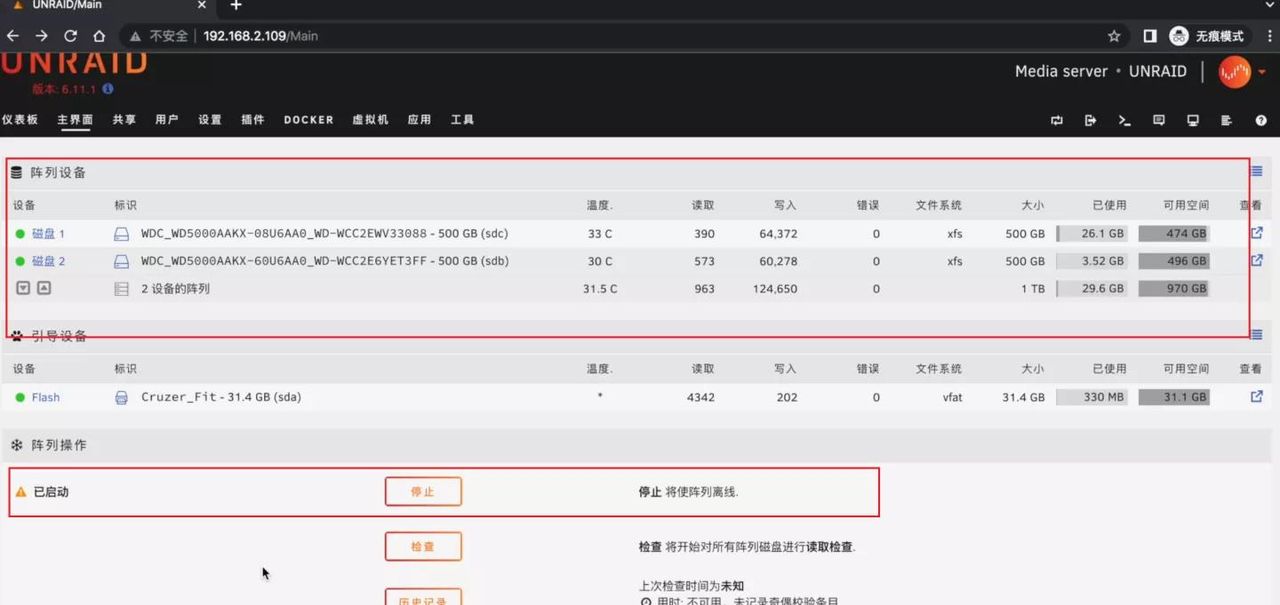Click the logout icon in the toolbar

tap(1090, 120)
